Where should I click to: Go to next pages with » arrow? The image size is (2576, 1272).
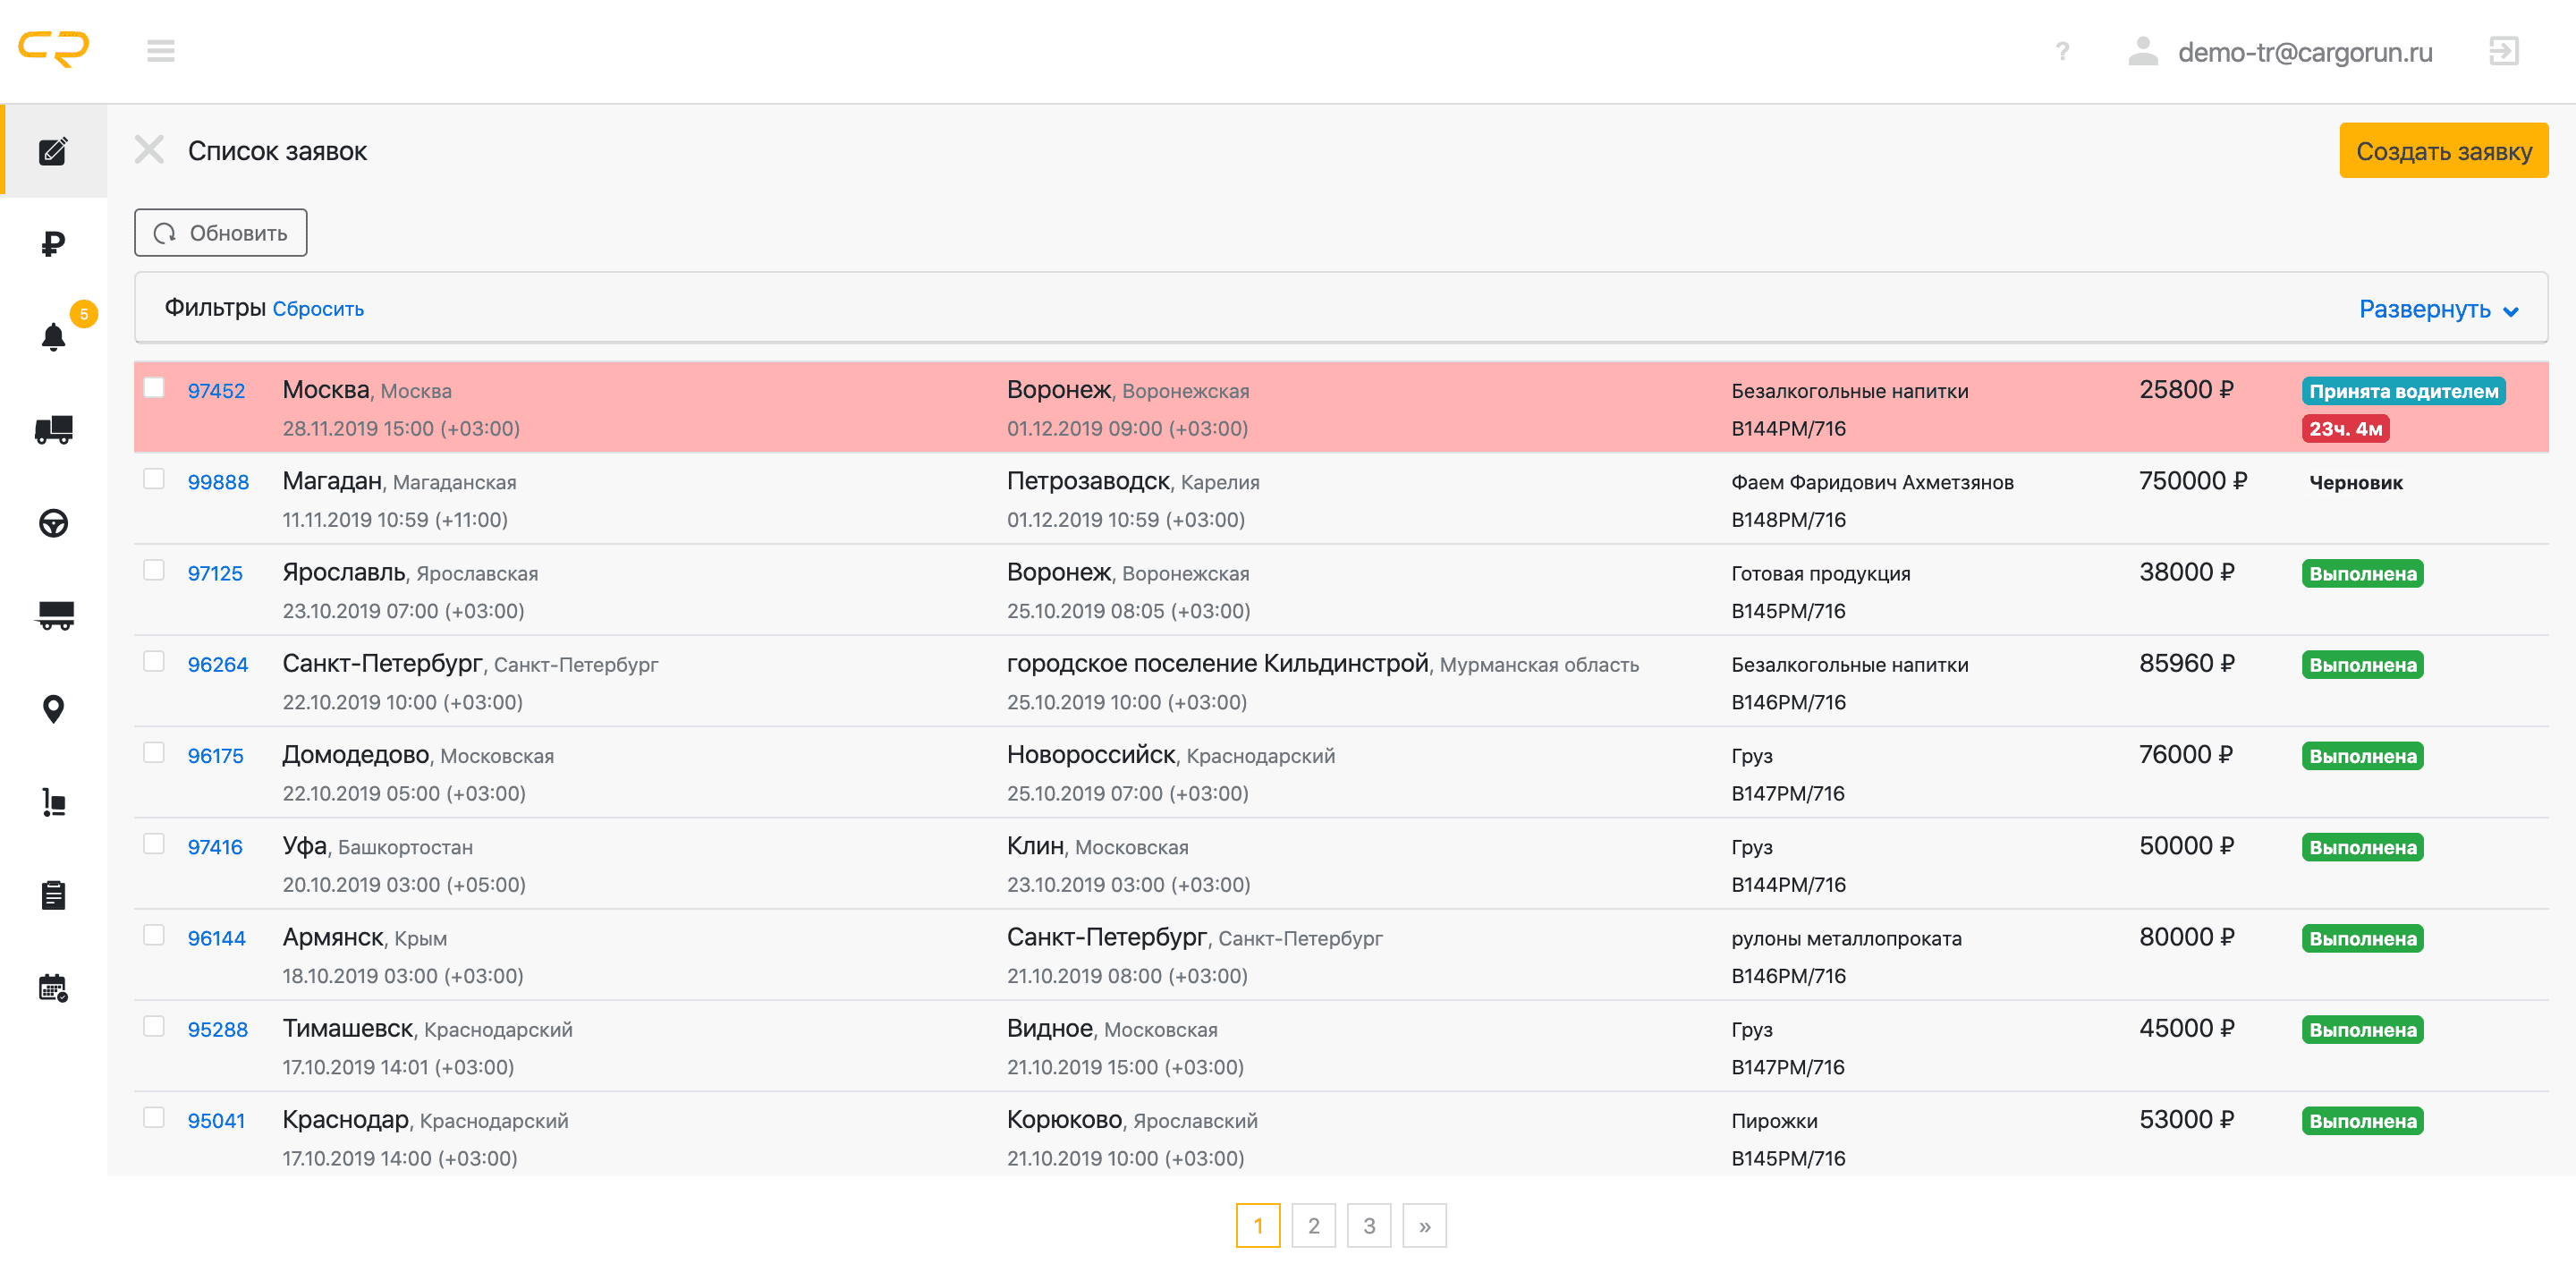coord(1424,1226)
